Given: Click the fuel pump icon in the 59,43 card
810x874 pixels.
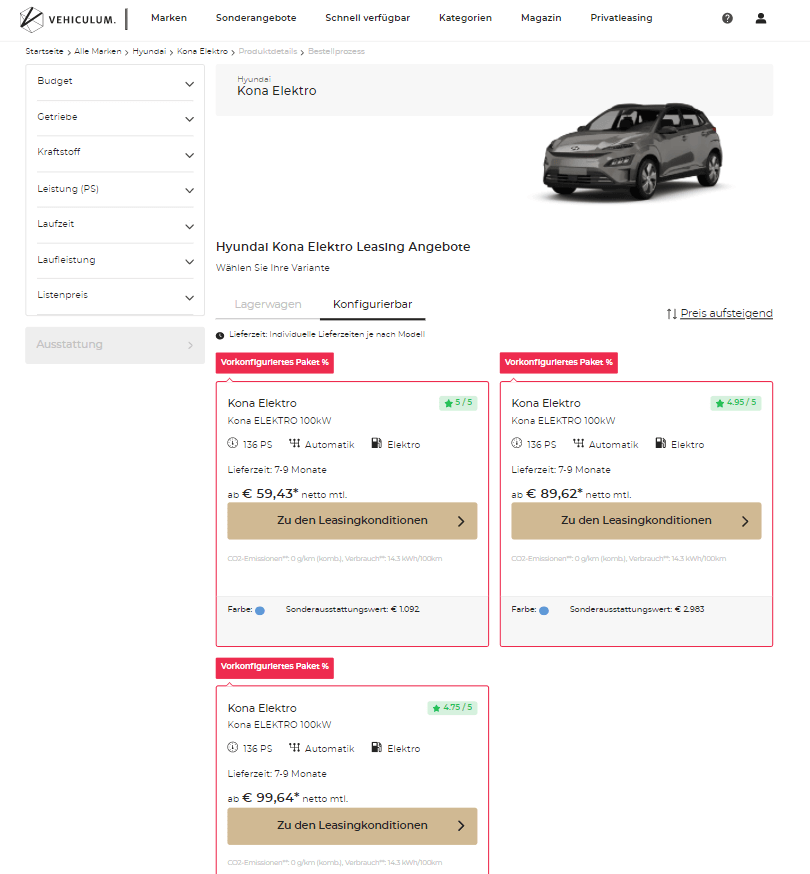Looking at the screenshot, I should click(x=377, y=443).
